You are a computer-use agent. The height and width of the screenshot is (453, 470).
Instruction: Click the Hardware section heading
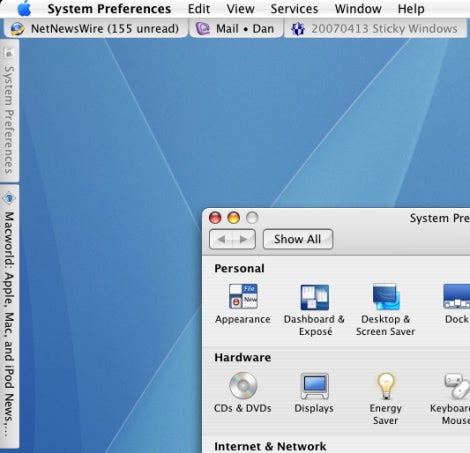pos(242,357)
